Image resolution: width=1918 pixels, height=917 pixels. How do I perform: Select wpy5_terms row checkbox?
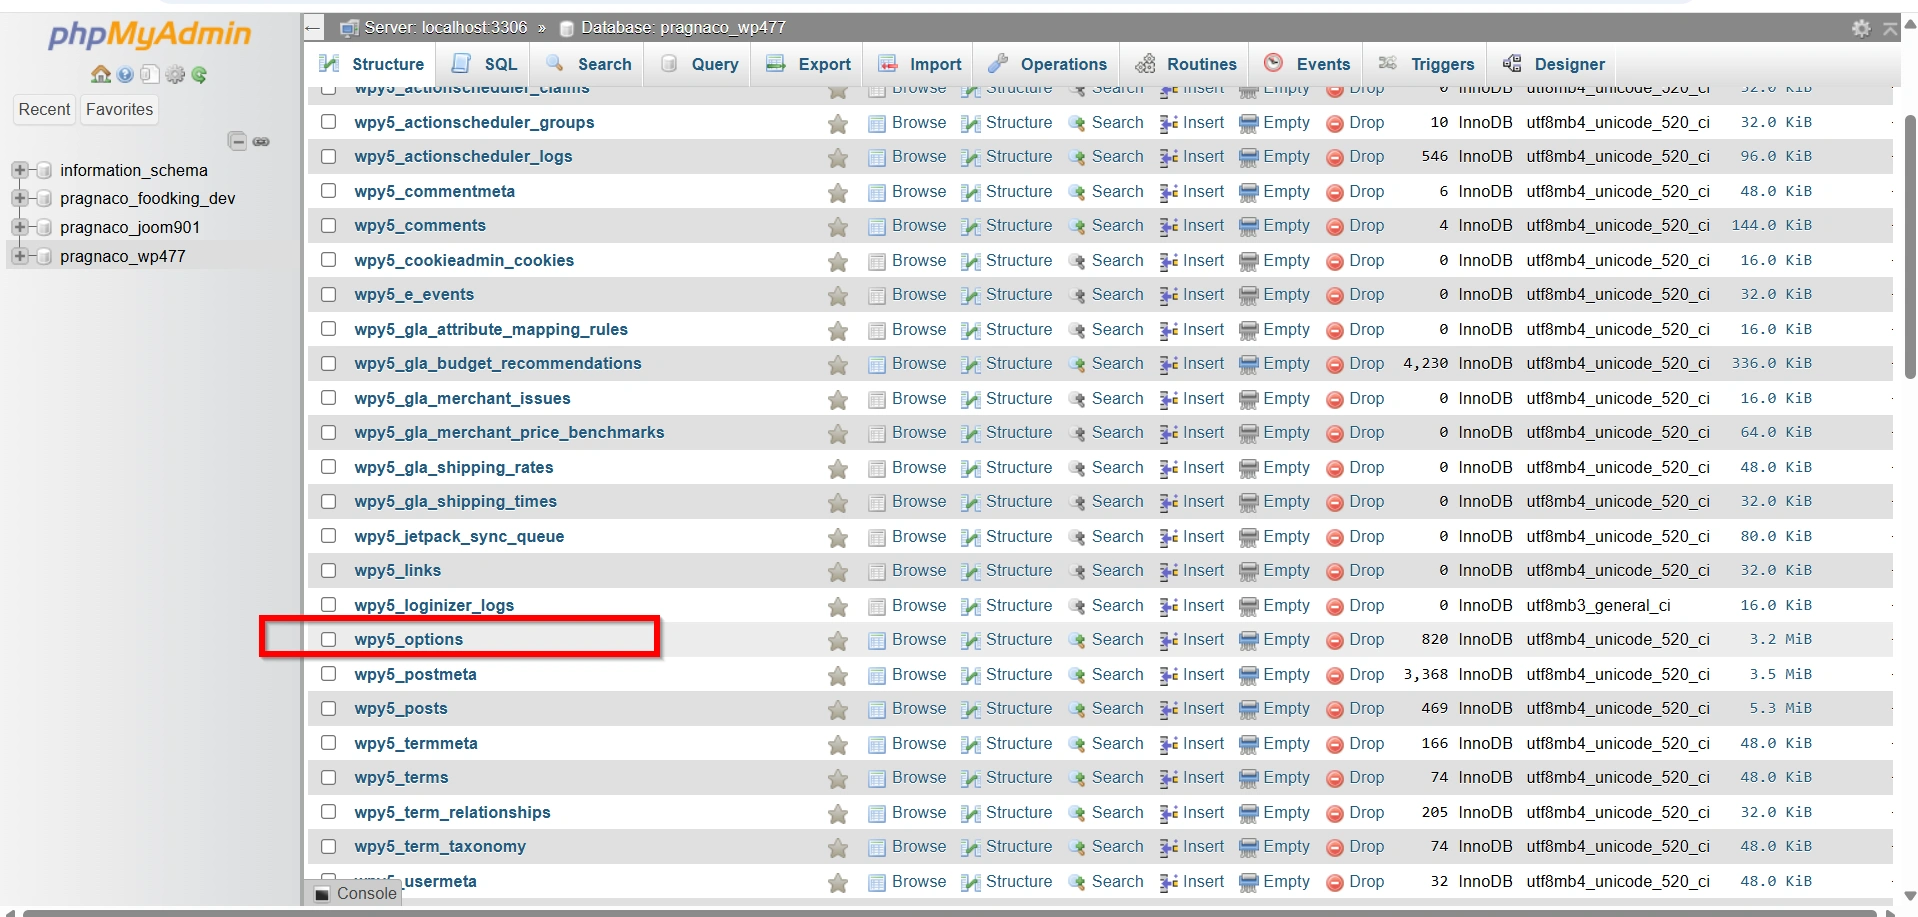click(328, 777)
